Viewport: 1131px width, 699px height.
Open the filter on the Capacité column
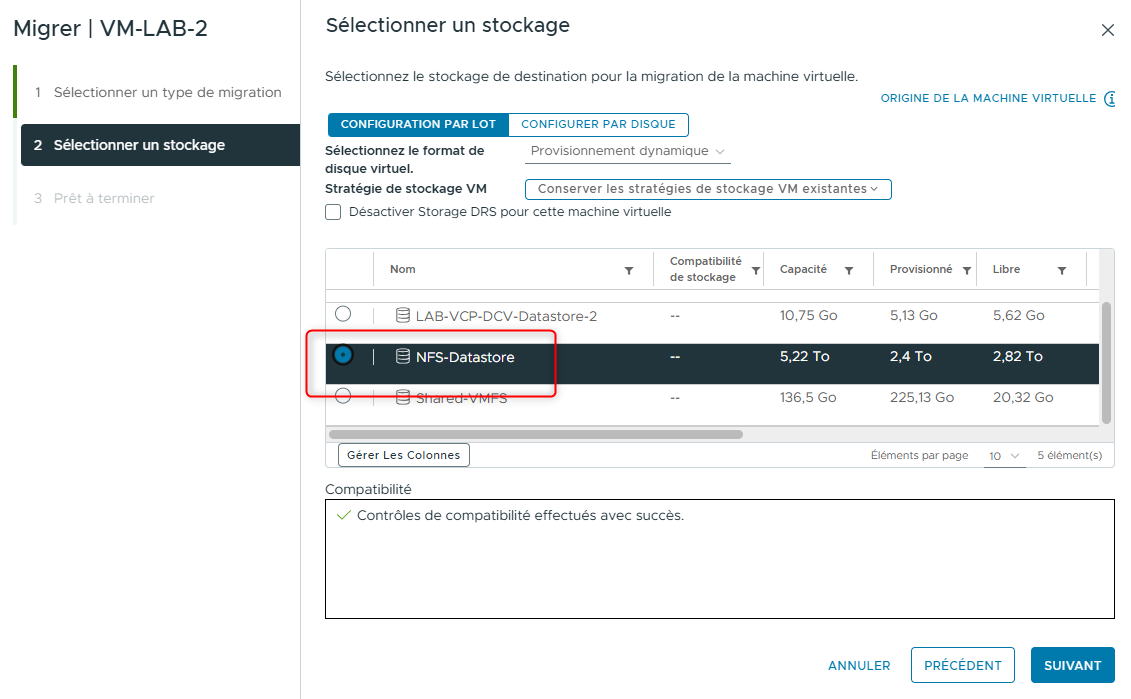pyautogui.click(x=851, y=269)
